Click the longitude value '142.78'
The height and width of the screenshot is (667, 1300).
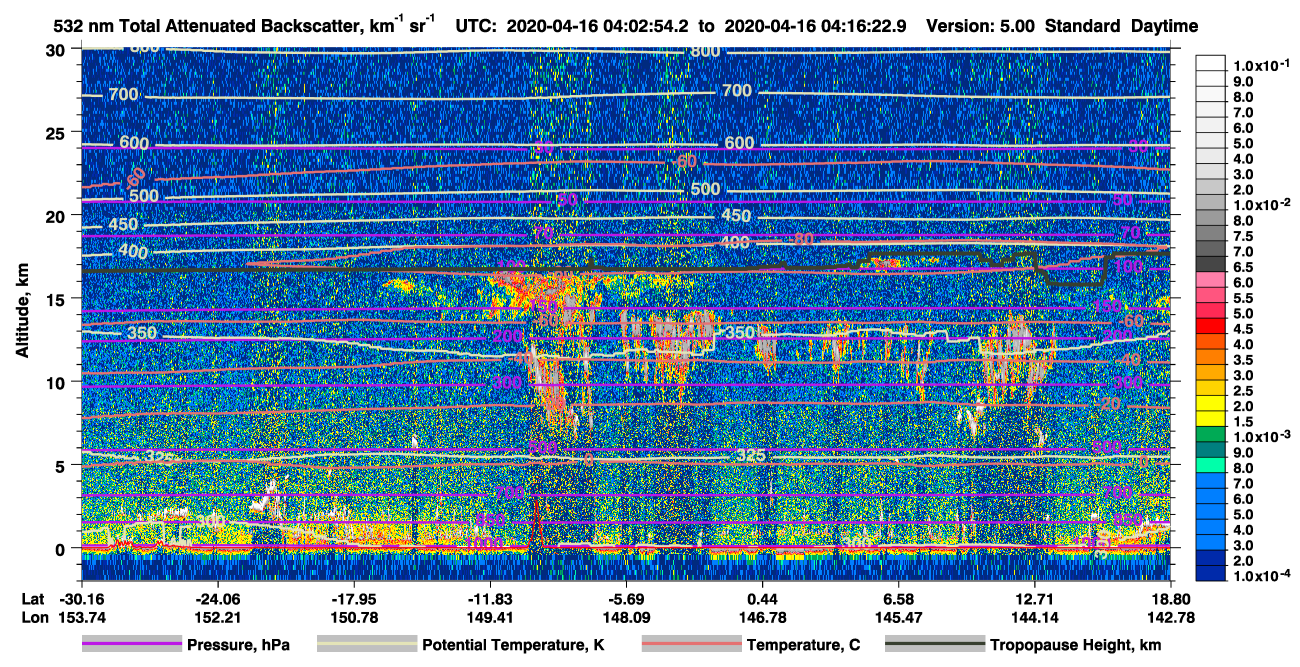click(x=1170, y=617)
